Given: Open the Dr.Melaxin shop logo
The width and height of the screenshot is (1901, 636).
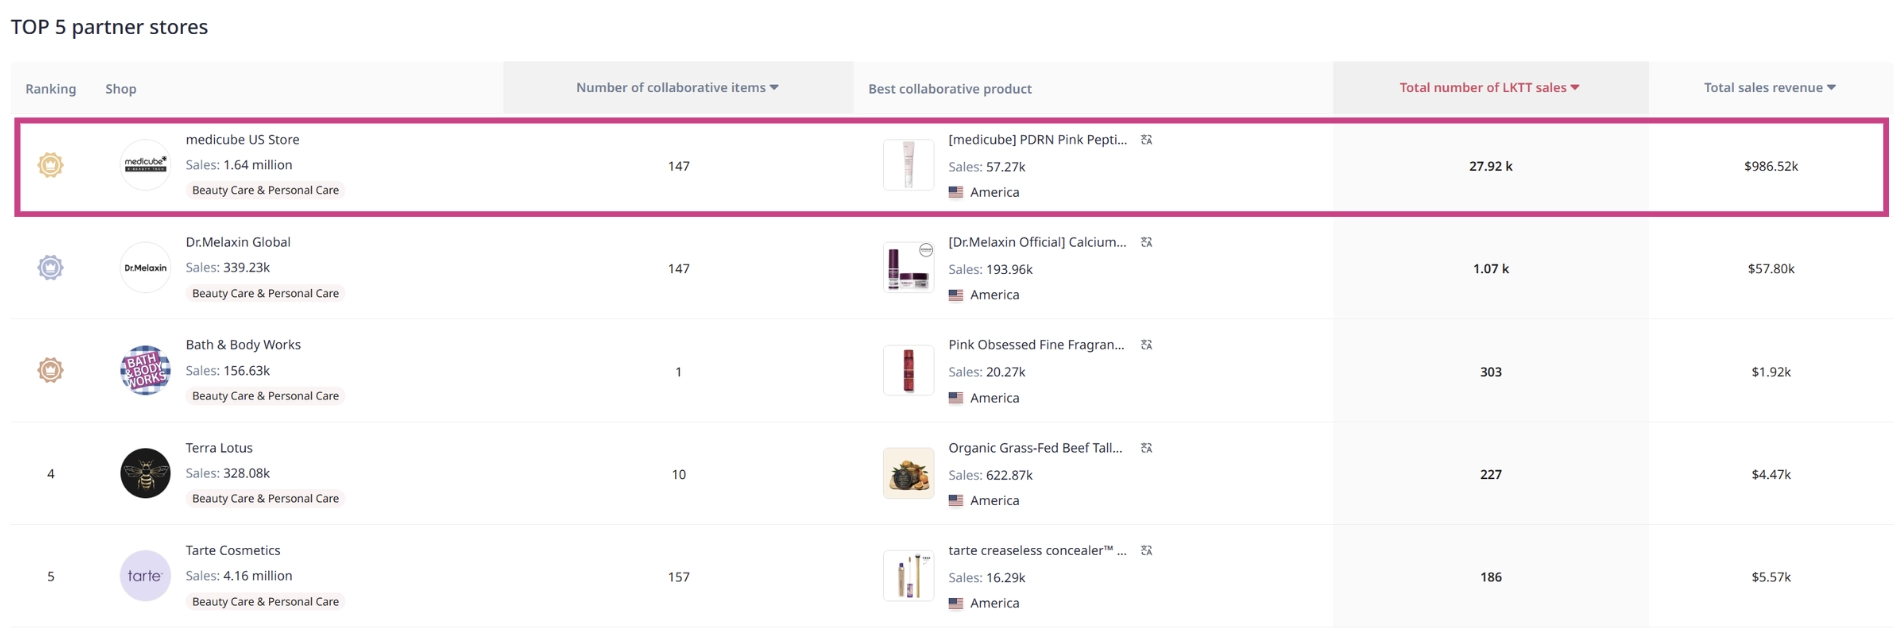Looking at the screenshot, I should [145, 268].
